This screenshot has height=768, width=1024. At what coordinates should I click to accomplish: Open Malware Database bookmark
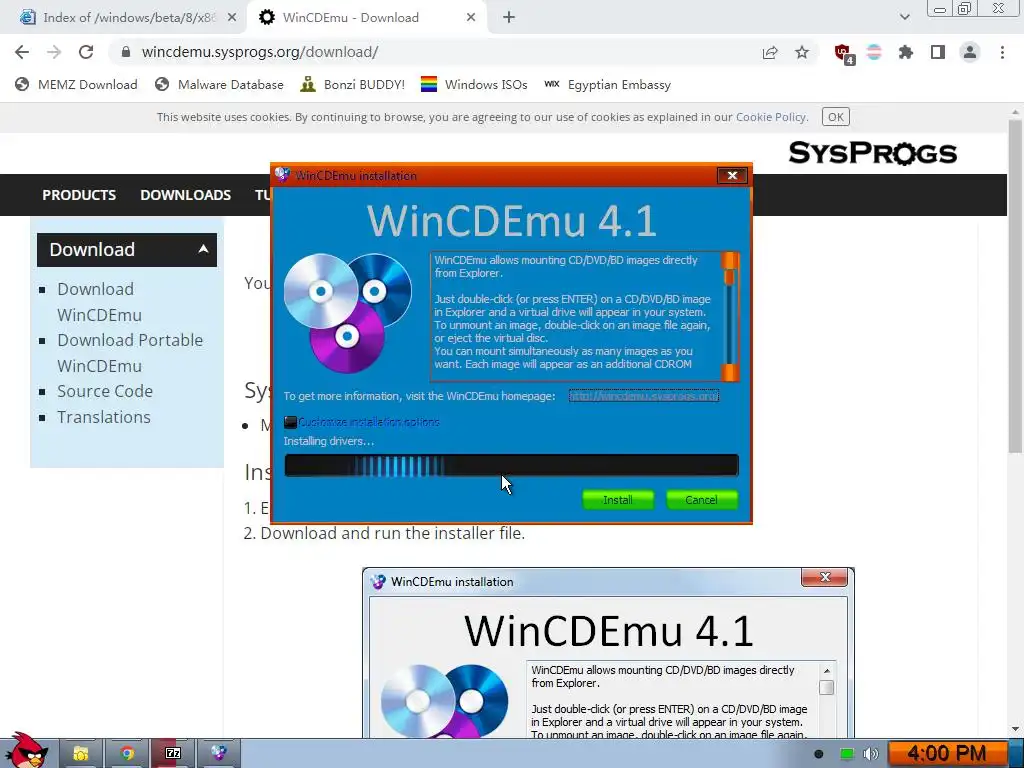(x=219, y=85)
